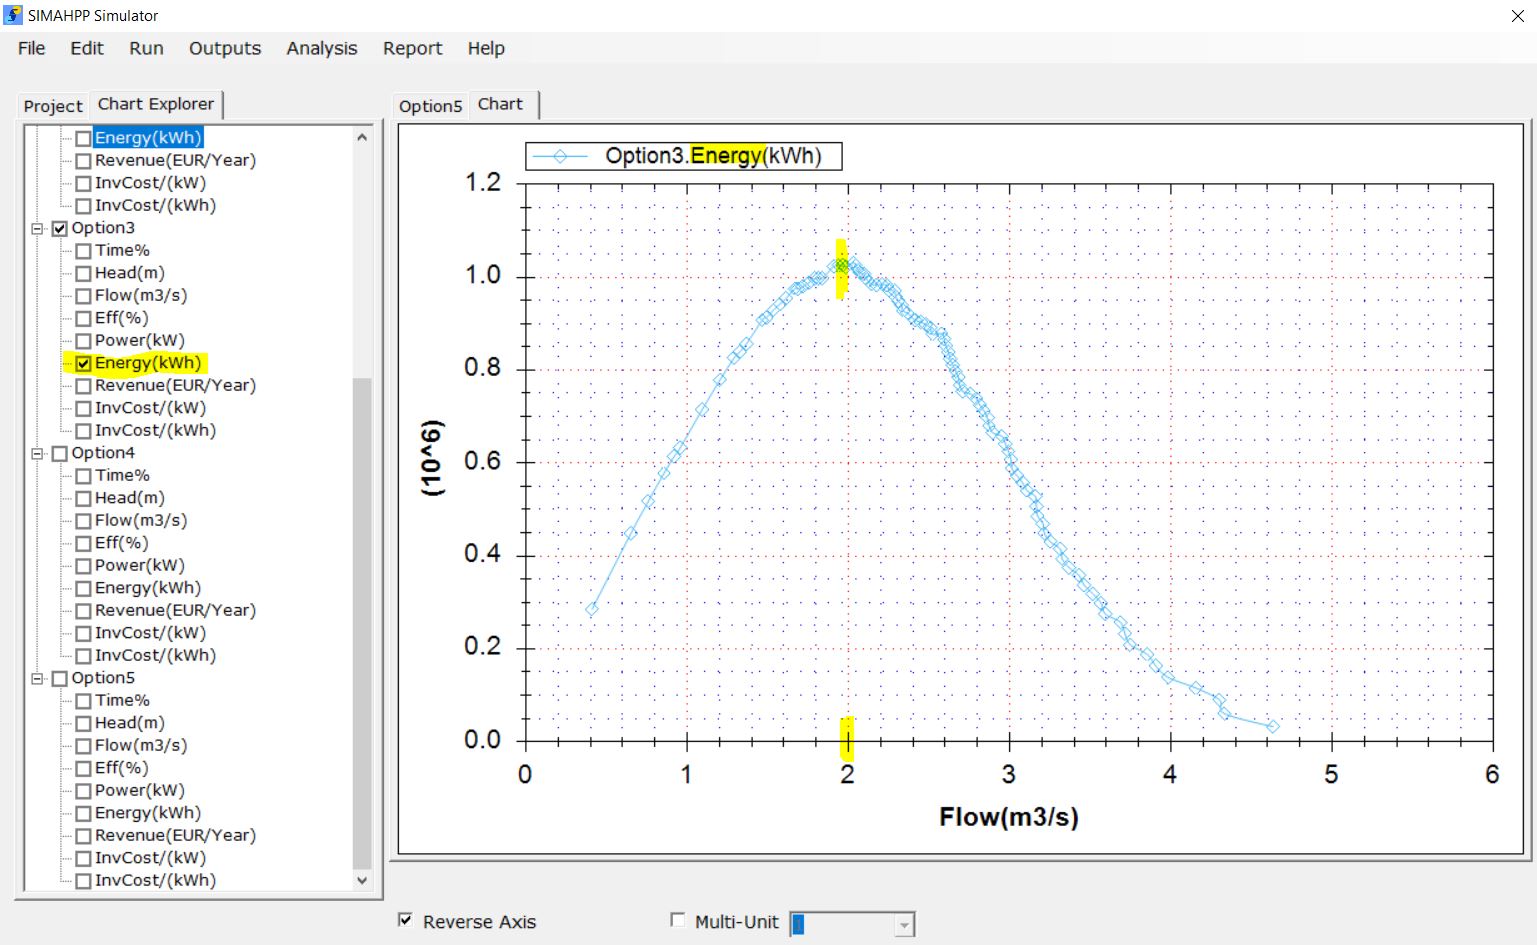Collapse the Option3 tree node
The image size is (1537, 945).
[x=38, y=229]
